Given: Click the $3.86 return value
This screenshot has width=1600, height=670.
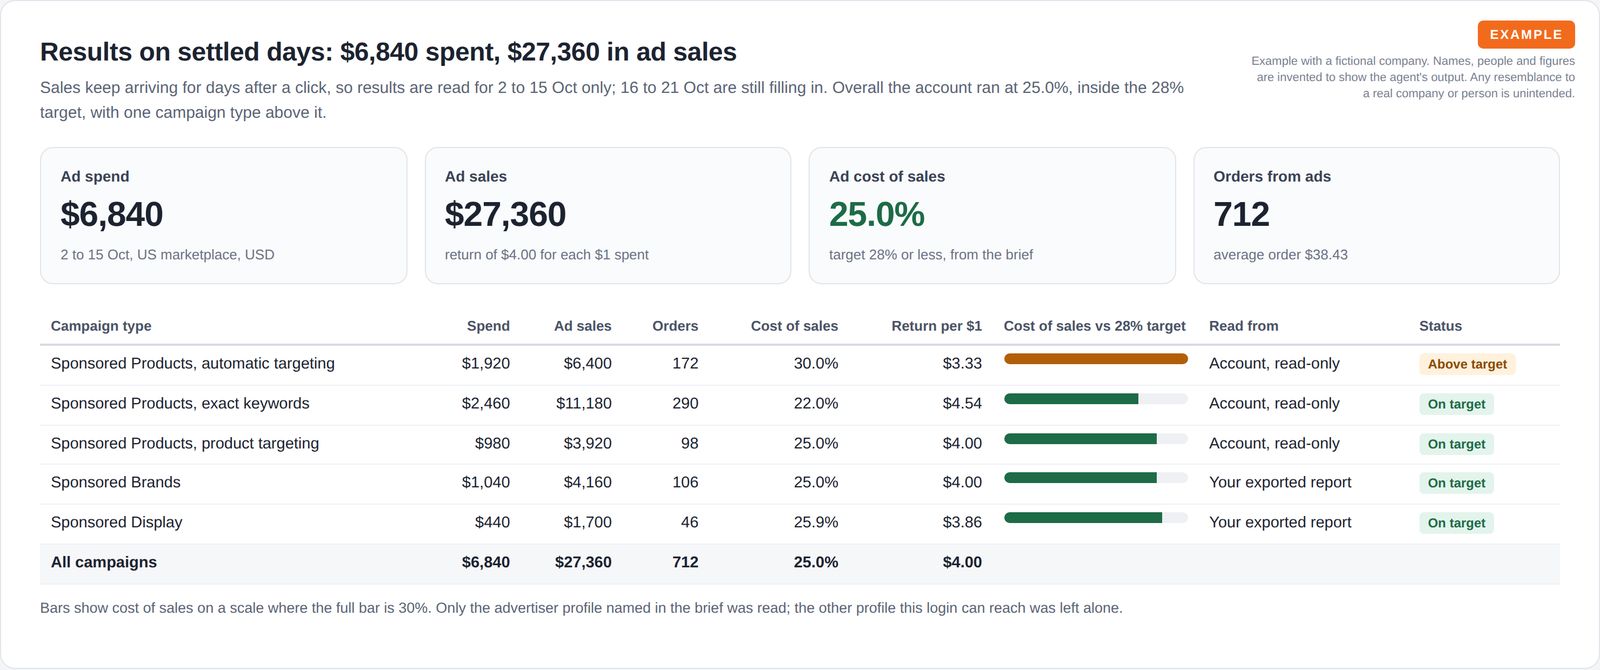Looking at the screenshot, I should click(x=962, y=522).
